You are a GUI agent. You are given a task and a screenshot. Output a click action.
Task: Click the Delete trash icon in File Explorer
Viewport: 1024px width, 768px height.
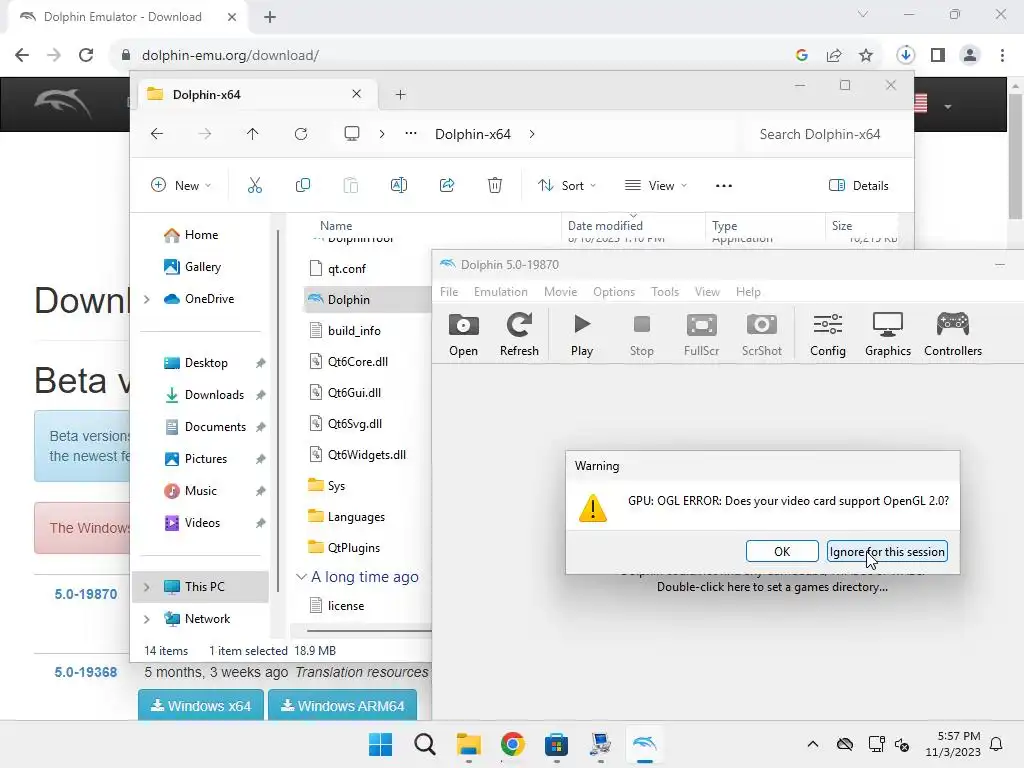click(495, 185)
